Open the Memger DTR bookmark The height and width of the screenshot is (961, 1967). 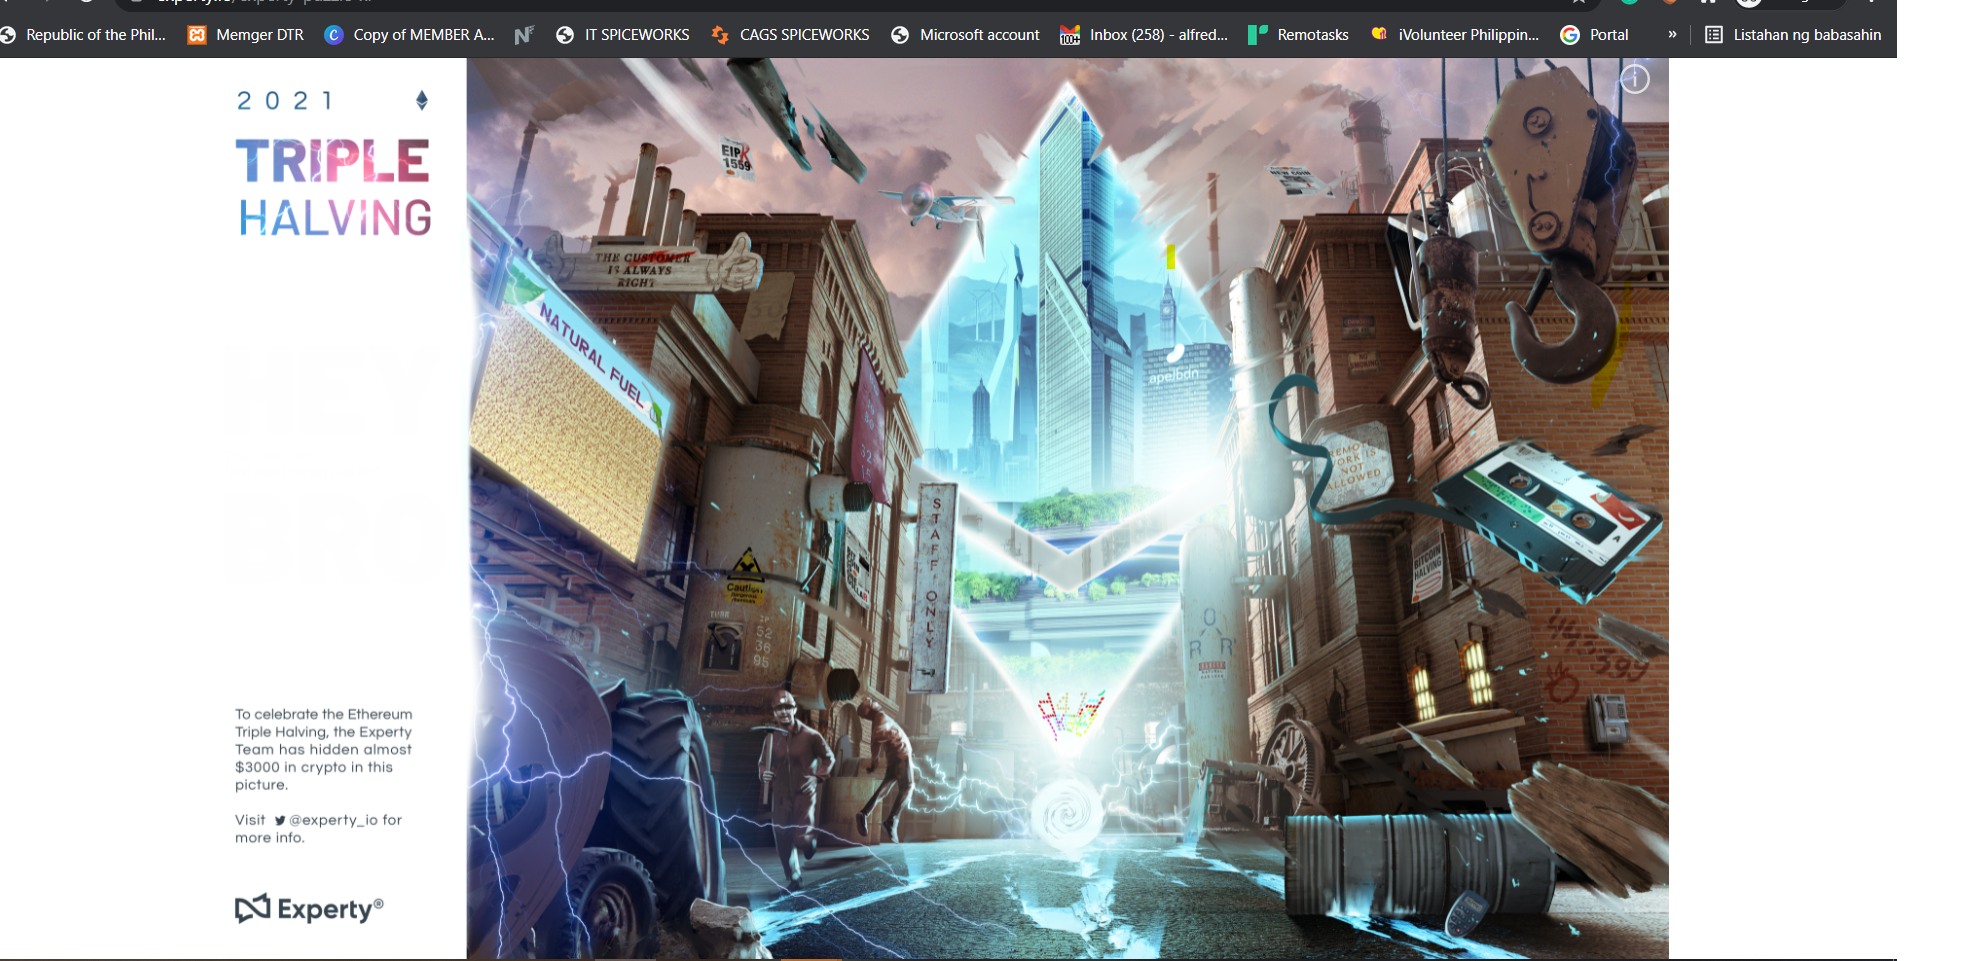coord(246,35)
